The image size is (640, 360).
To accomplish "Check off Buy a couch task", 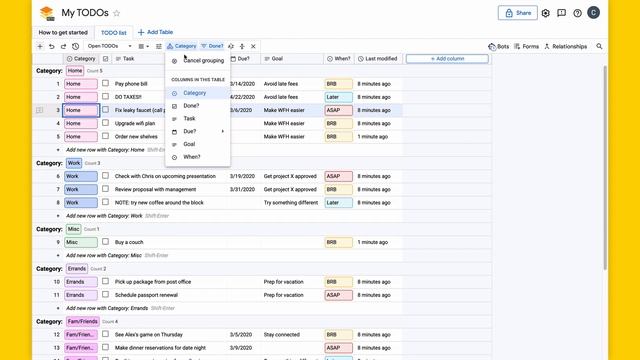I will point(105,242).
